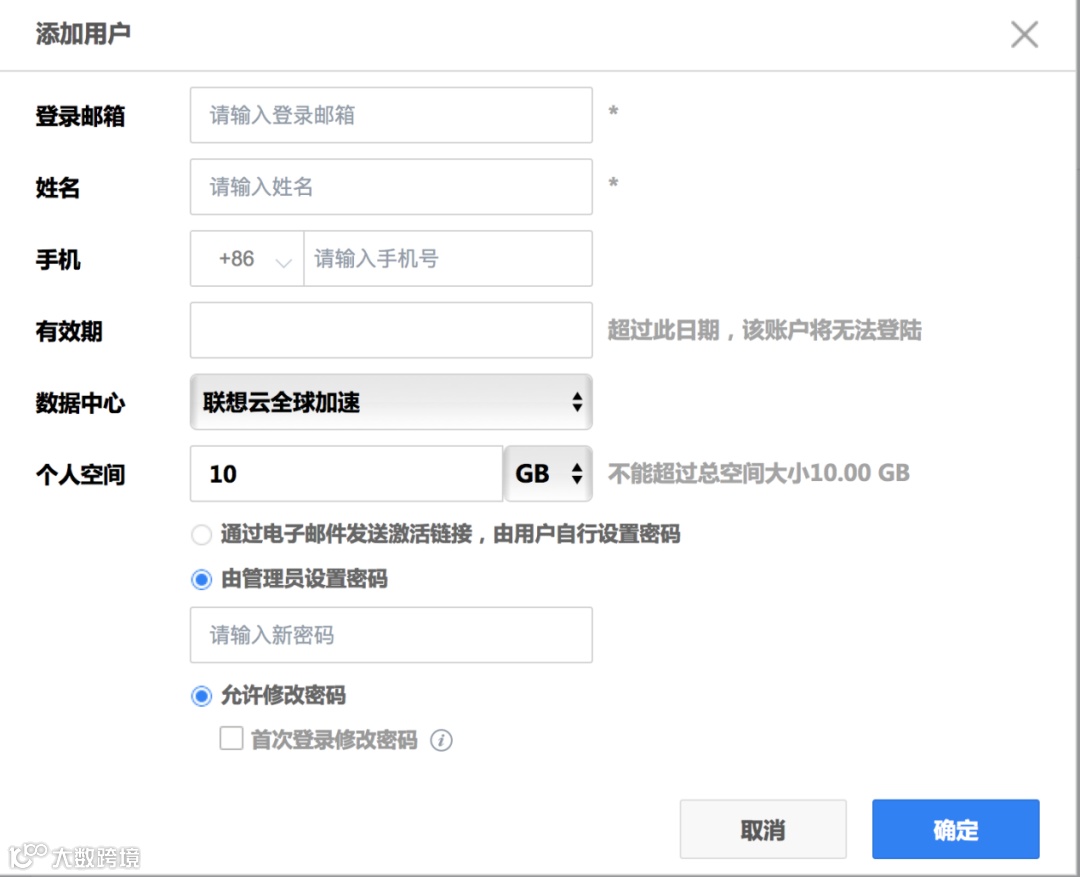This screenshot has height=877, width=1080.
Task: Click the 个人空间 size field showing 10
Action: (346, 473)
